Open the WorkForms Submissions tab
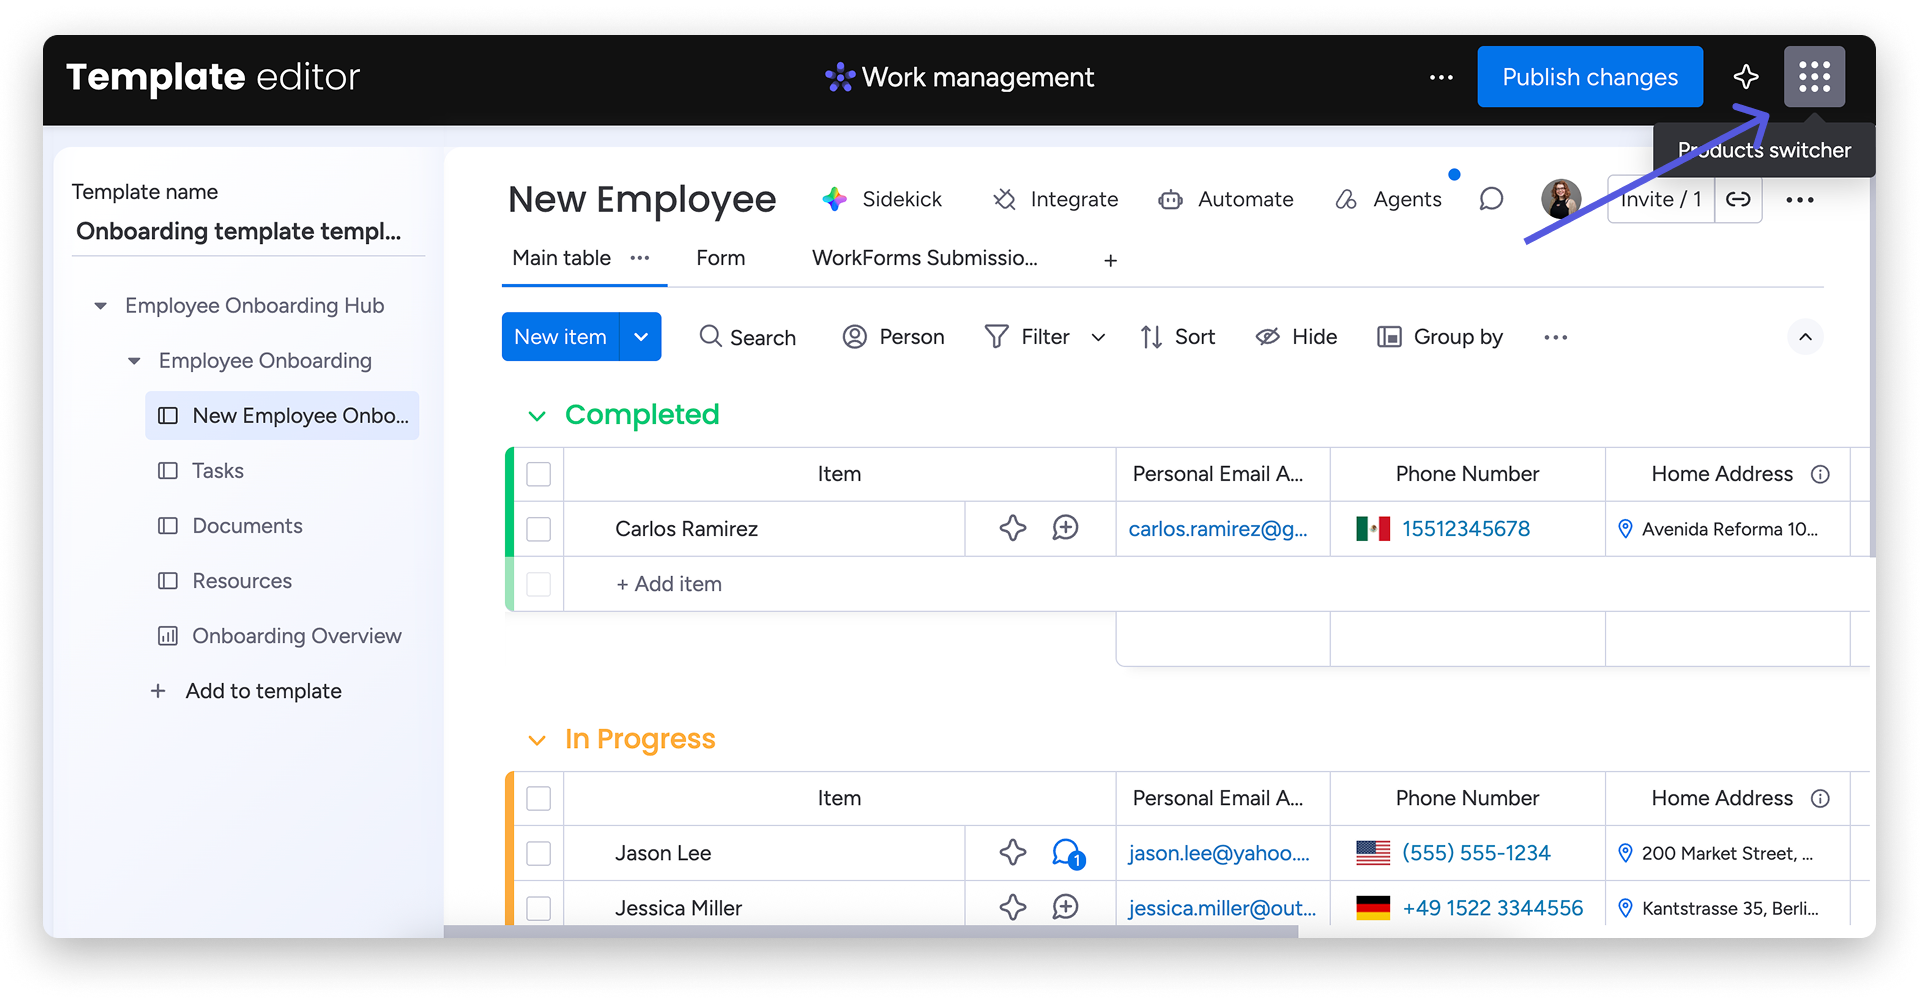 (924, 258)
